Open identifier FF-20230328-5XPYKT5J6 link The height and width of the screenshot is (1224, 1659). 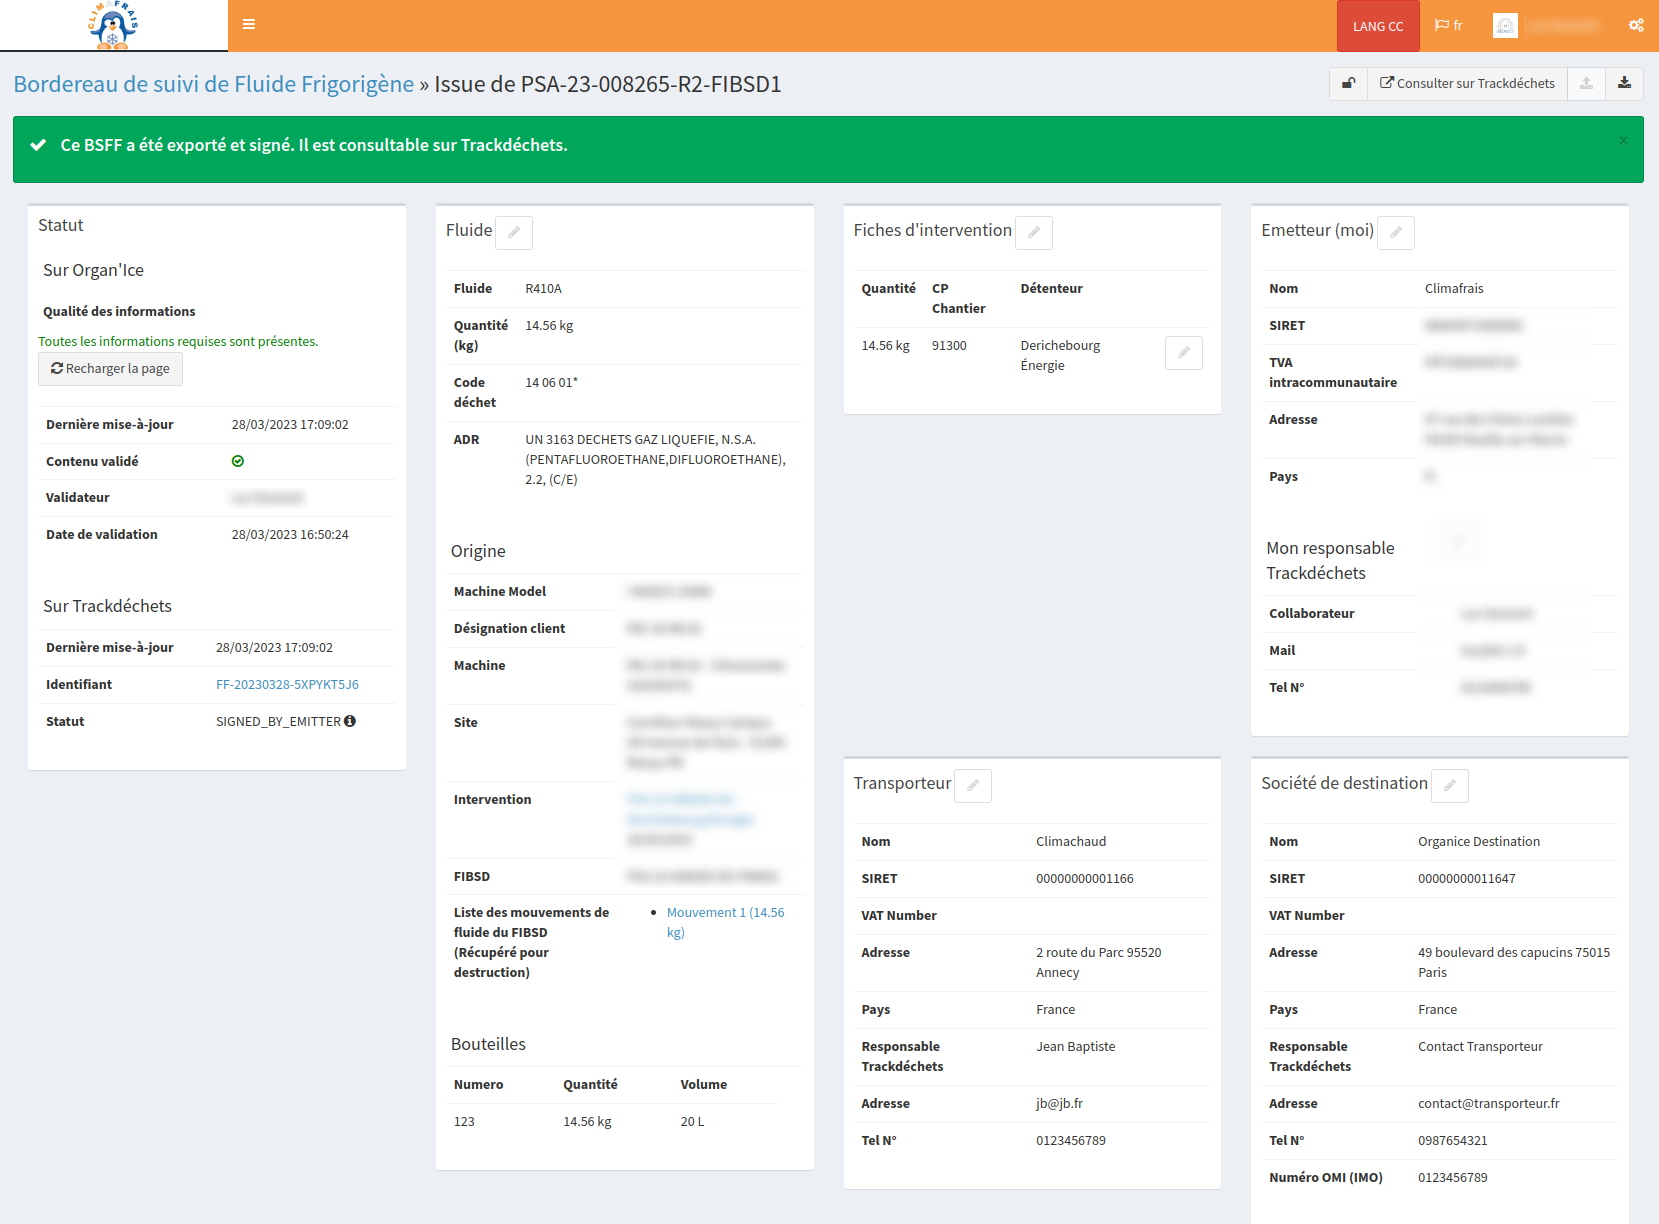287,685
